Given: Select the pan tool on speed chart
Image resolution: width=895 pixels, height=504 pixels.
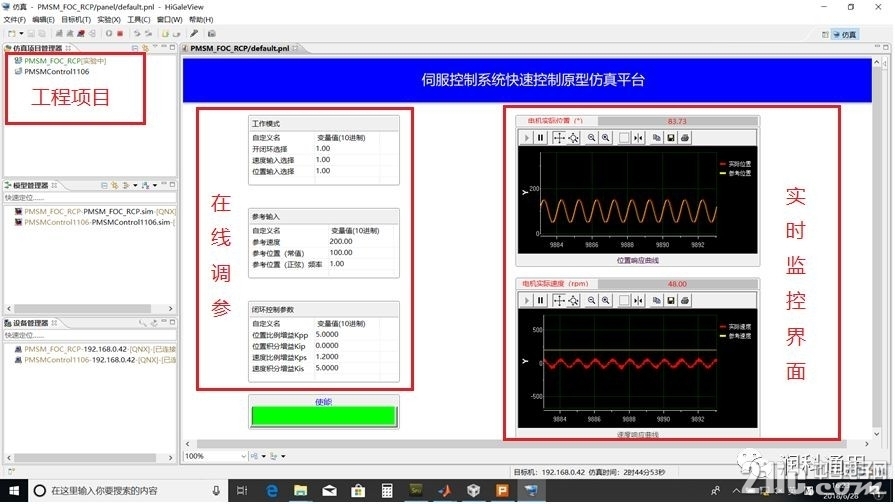Looking at the screenshot, I should click(x=559, y=300).
